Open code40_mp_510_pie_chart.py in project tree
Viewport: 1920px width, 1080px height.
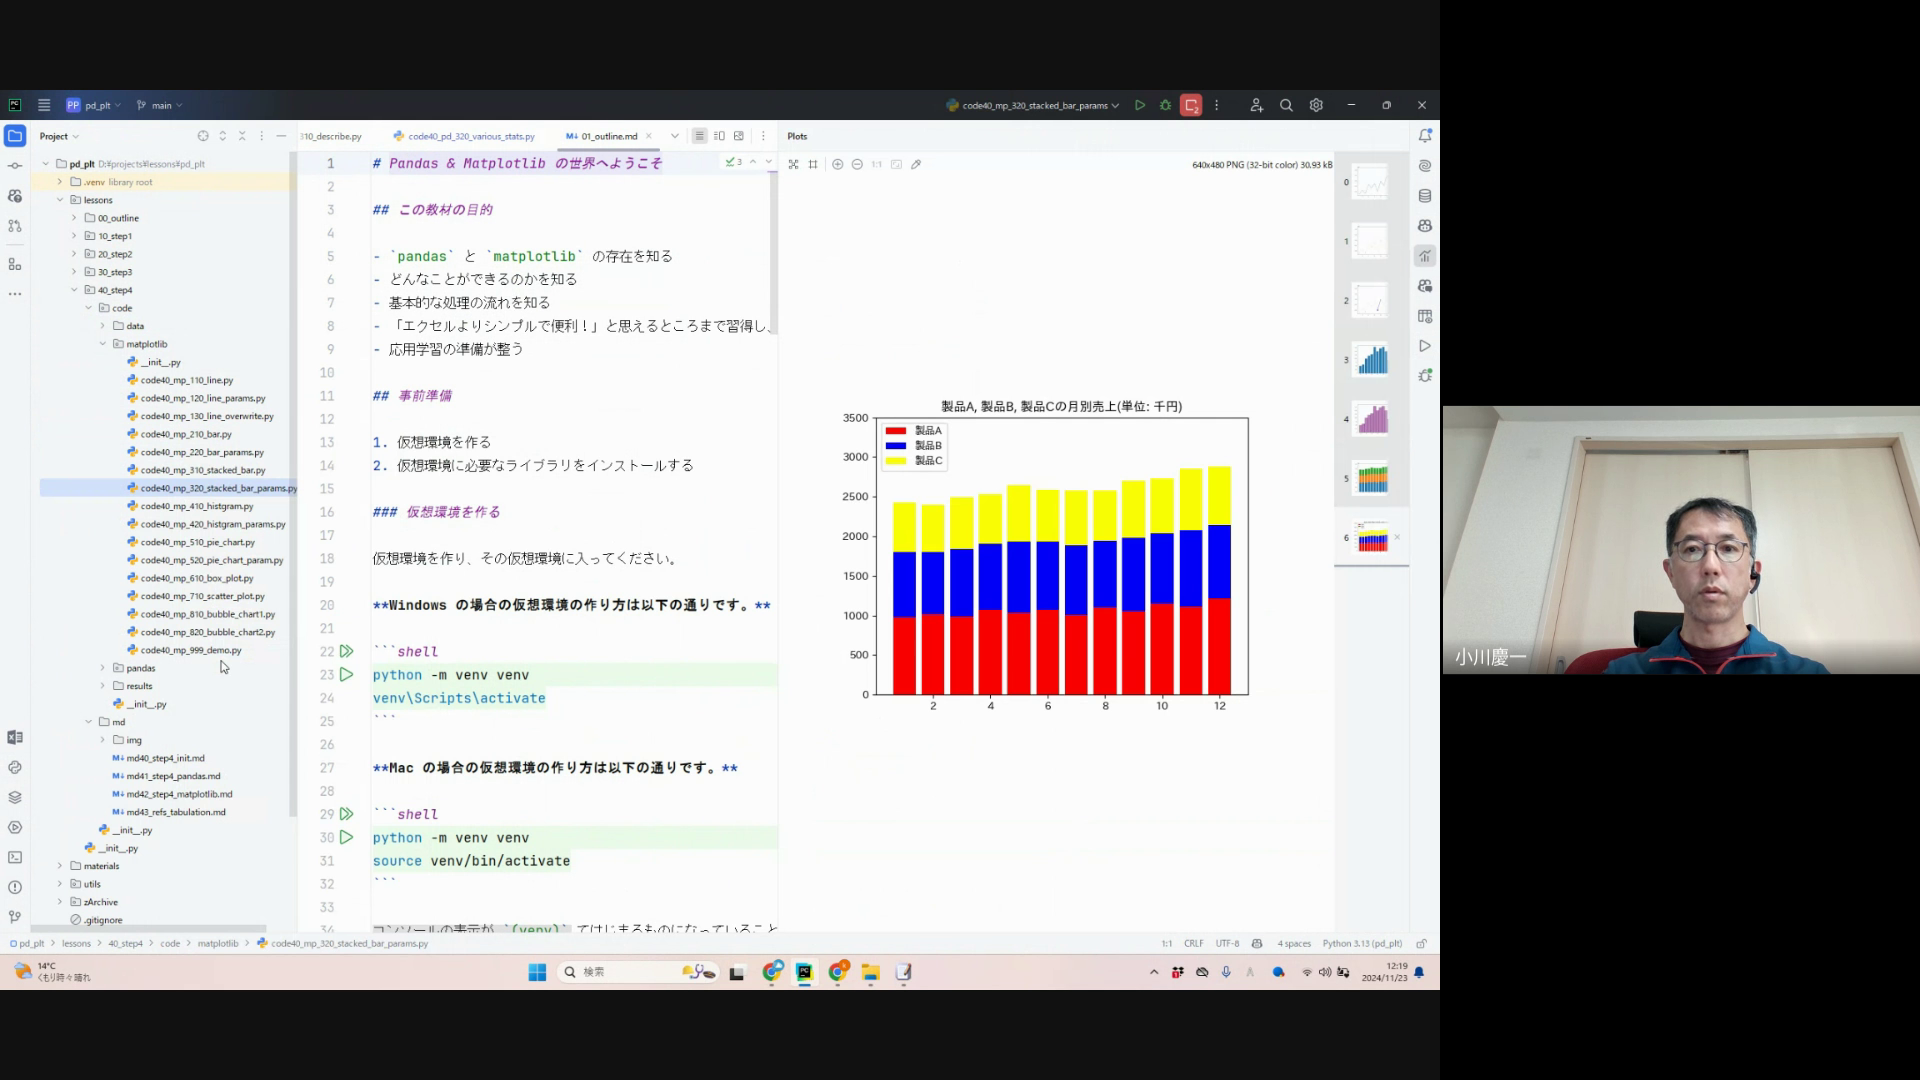click(x=197, y=542)
